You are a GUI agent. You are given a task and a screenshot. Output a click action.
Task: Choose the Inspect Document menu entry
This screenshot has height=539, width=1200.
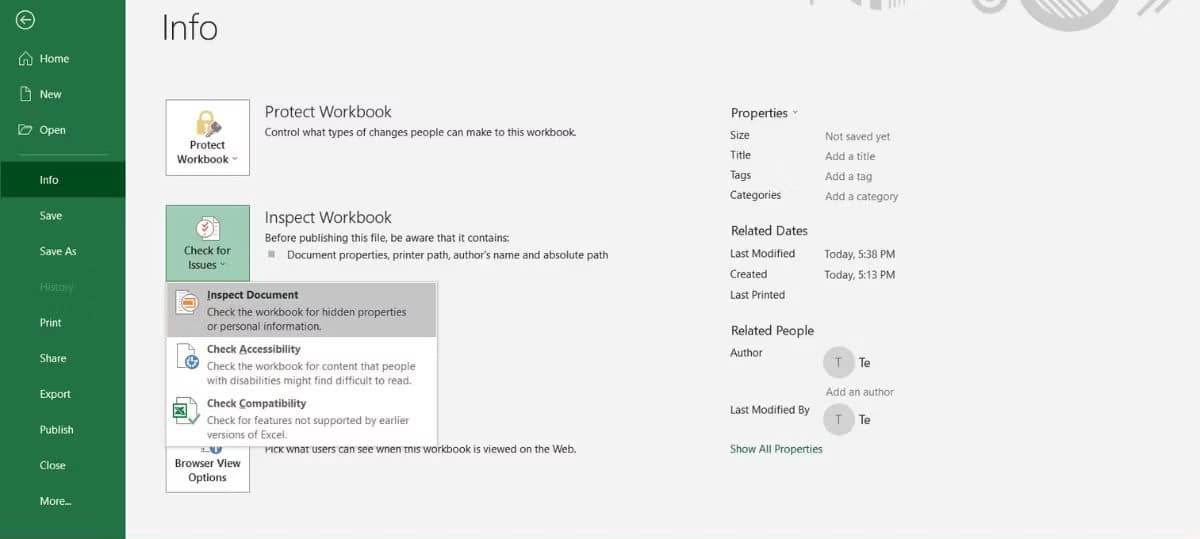(301, 310)
